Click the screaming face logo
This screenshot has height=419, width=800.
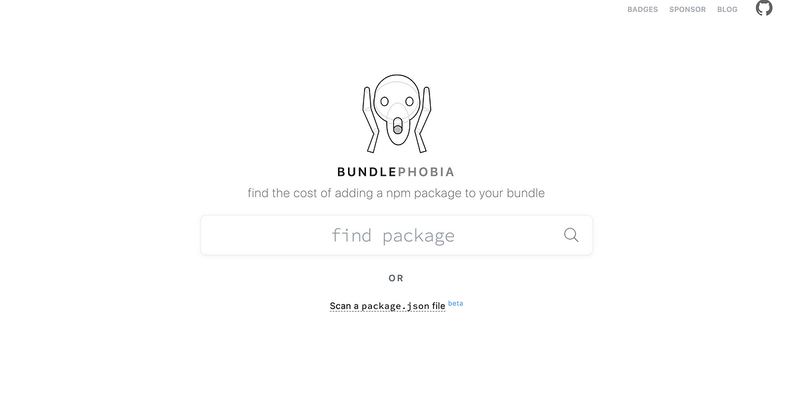(x=396, y=113)
